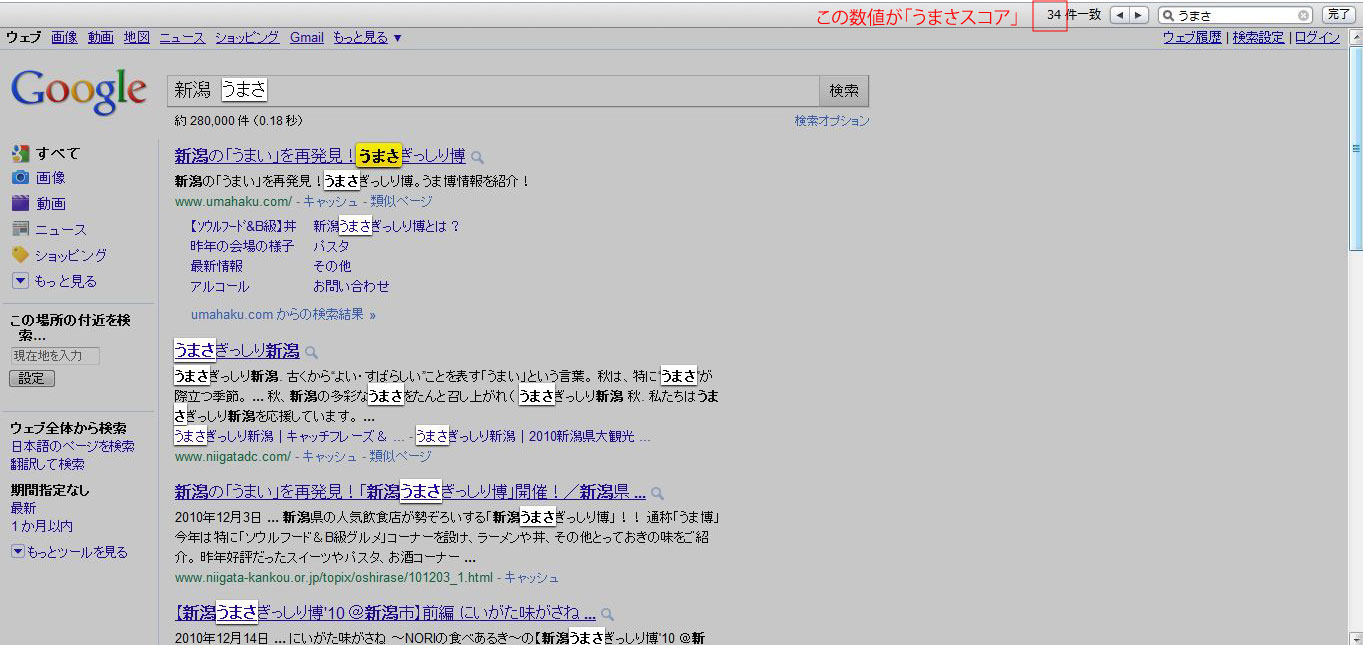1363x645 pixels.
Task: Click the Google logo
Action: click(x=79, y=93)
